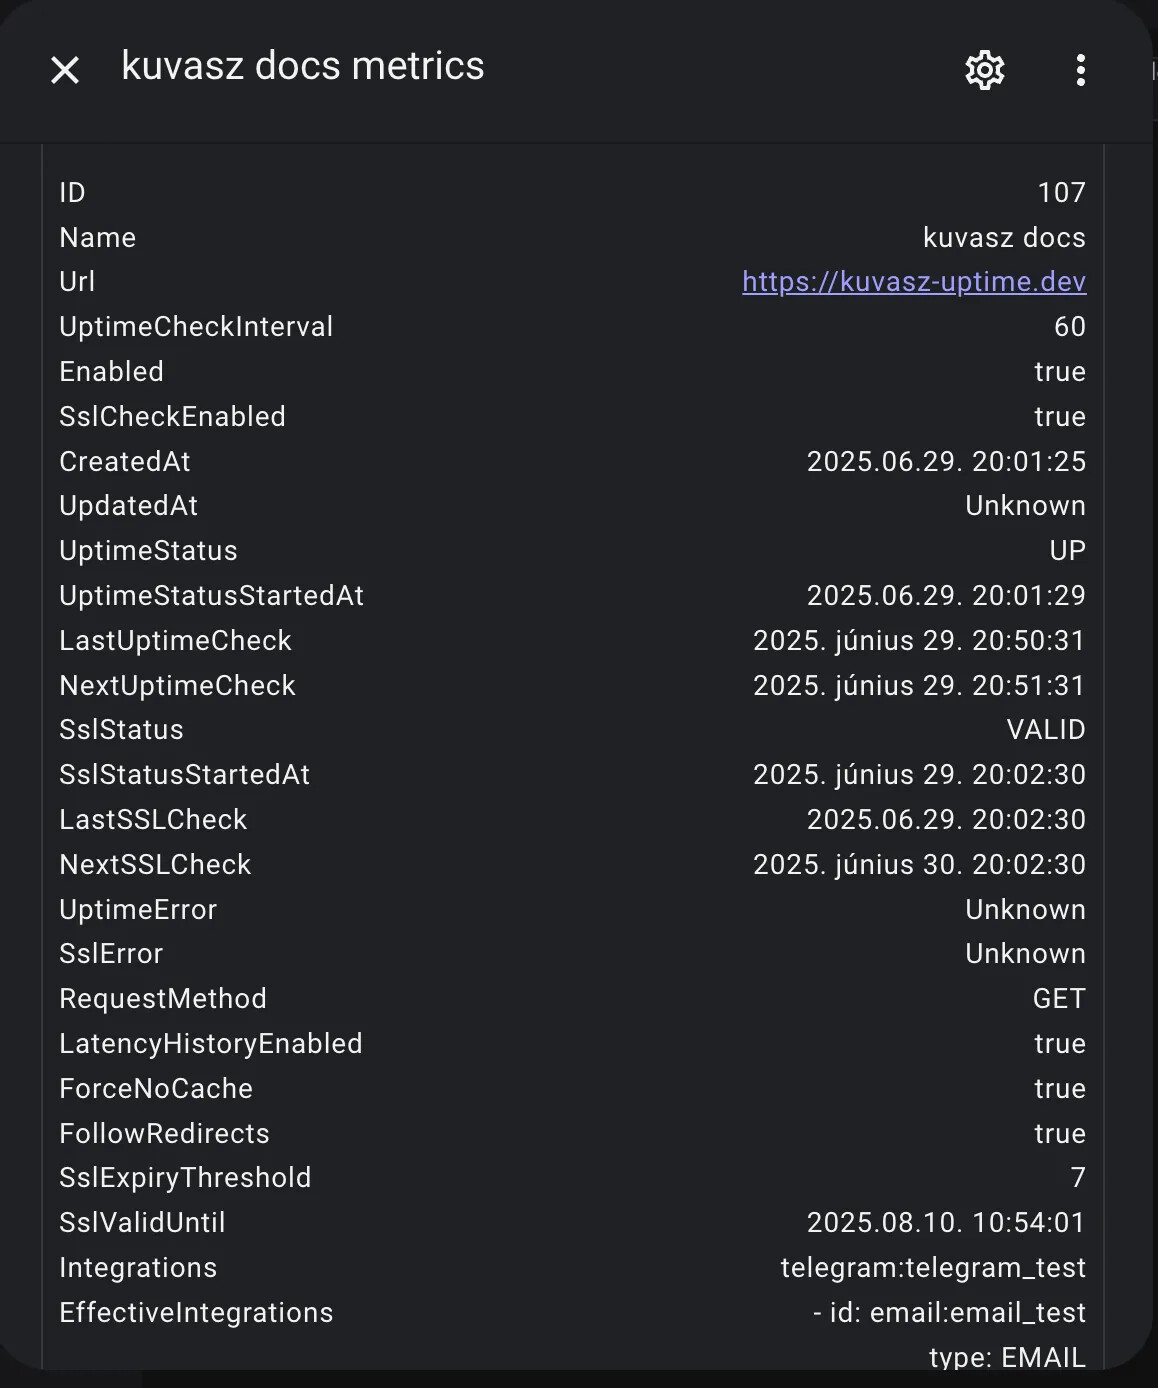Click the Integrations value telegram:telegram_test
1158x1388 pixels.
click(x=932, y=1267)
